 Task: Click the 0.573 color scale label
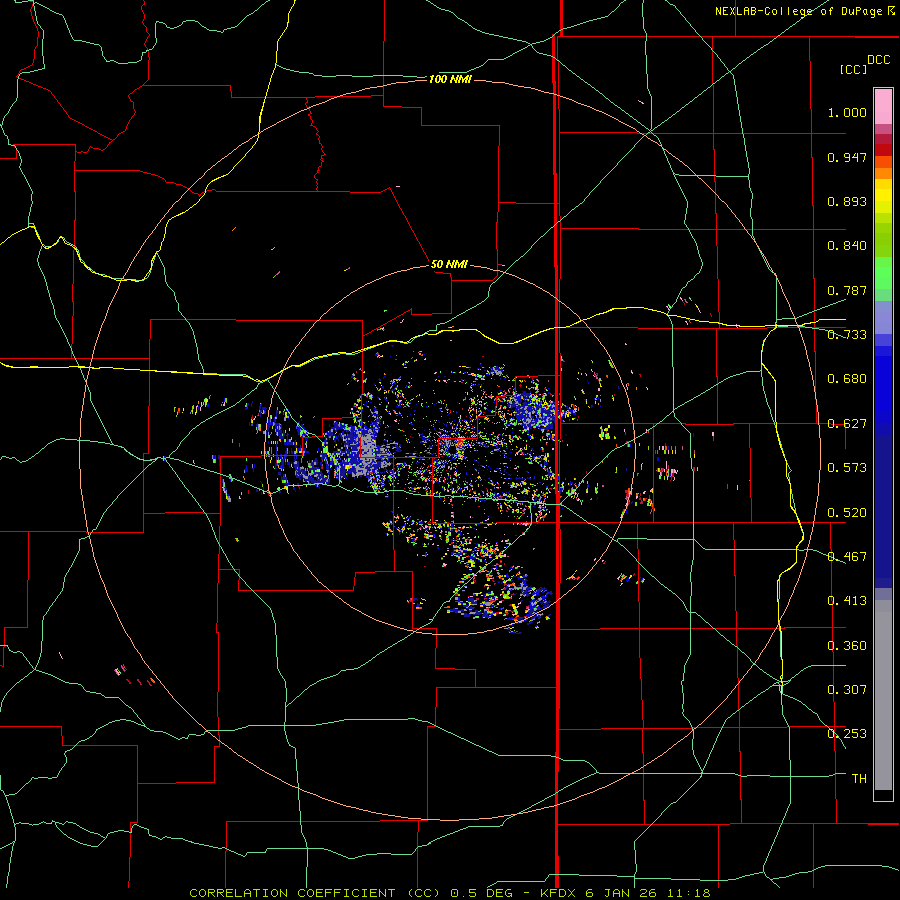pyautogui.click(x=847, y=468)
